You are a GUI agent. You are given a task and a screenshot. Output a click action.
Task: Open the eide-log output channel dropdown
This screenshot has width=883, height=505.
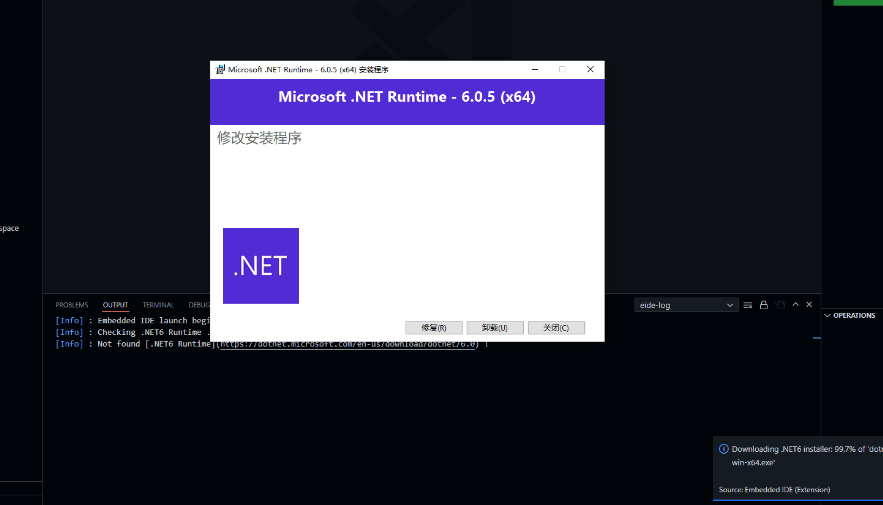686,305
